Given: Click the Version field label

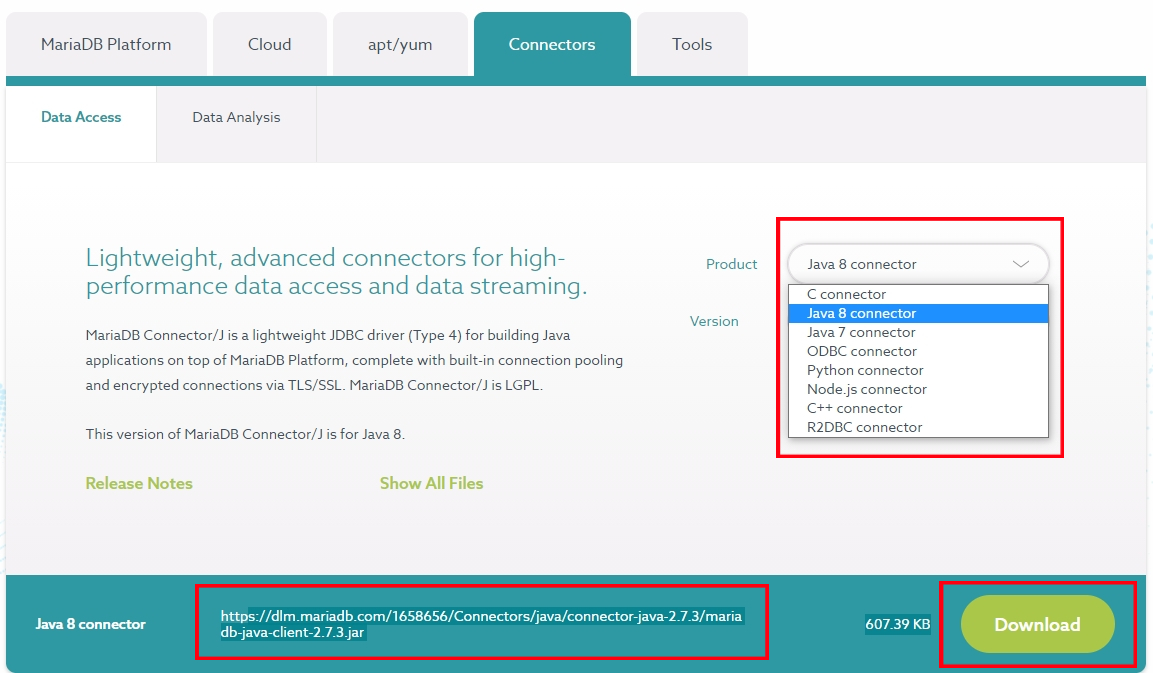Looking at the screenshot, I should (714, 321).
